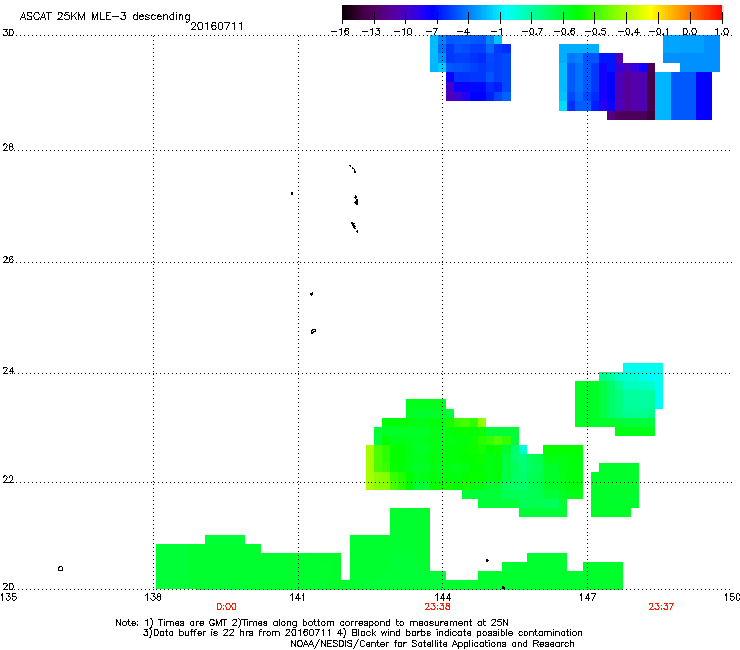Click the latitude axis label '22'
The image size is (740, 650).
coord(8,480)
